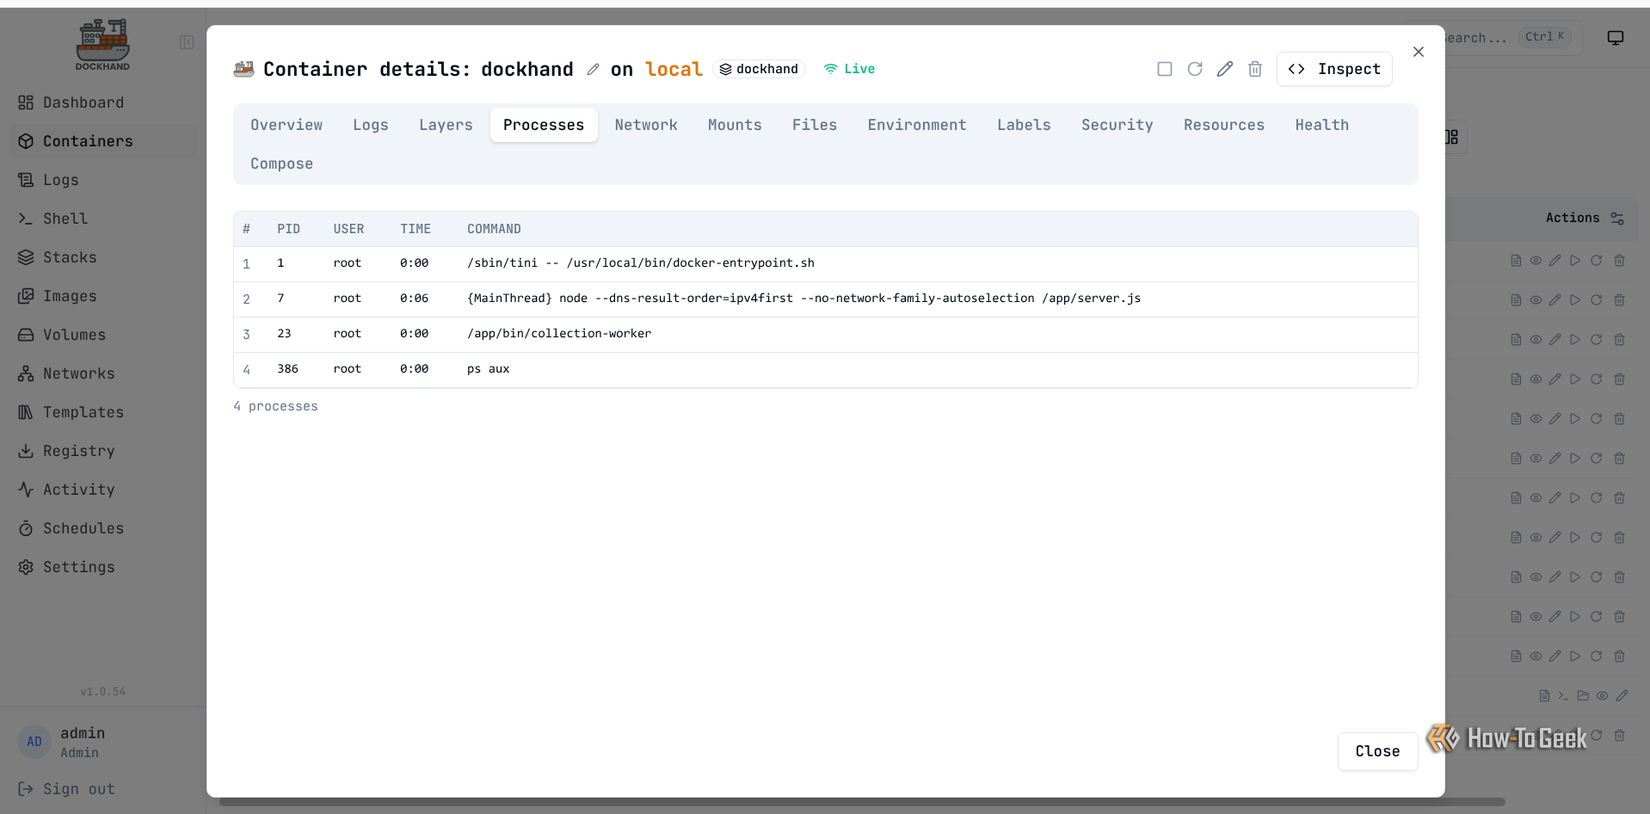Collapse the sidebar with the panel icon
This screenshot has width=1650, height=814.
point(186,42)
